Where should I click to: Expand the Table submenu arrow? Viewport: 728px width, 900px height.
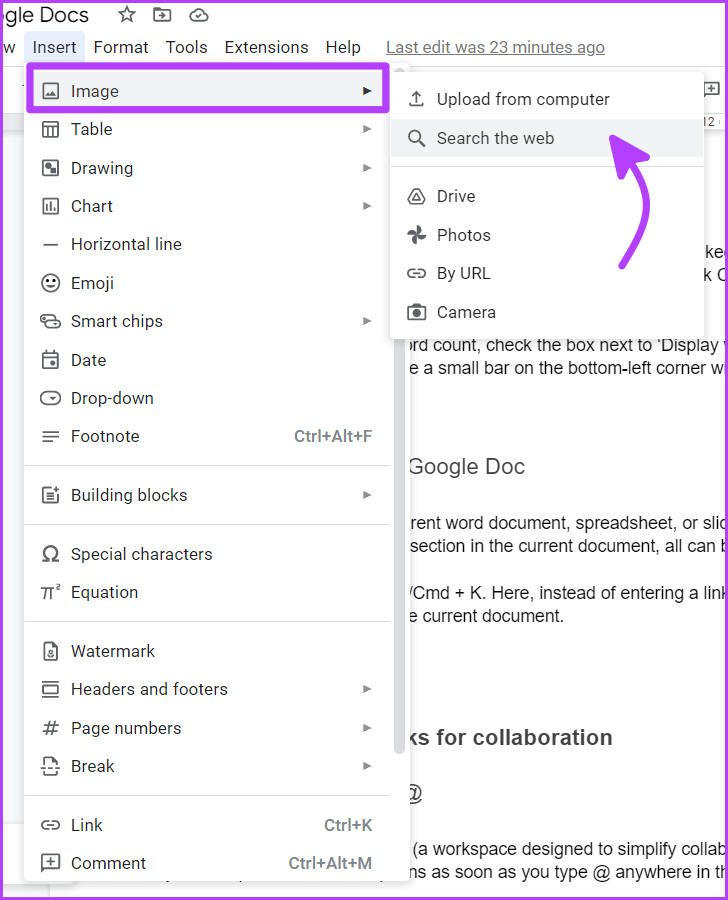pos(367,129)
